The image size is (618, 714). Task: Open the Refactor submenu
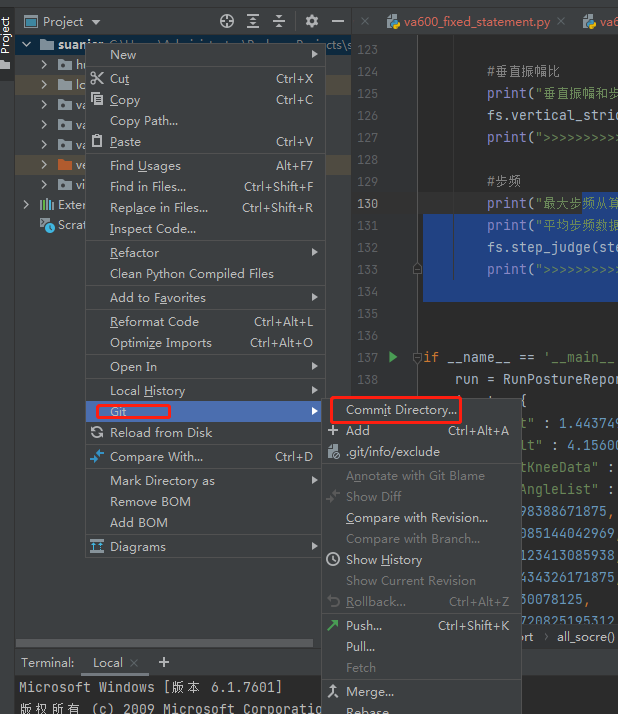coord(205,253)
